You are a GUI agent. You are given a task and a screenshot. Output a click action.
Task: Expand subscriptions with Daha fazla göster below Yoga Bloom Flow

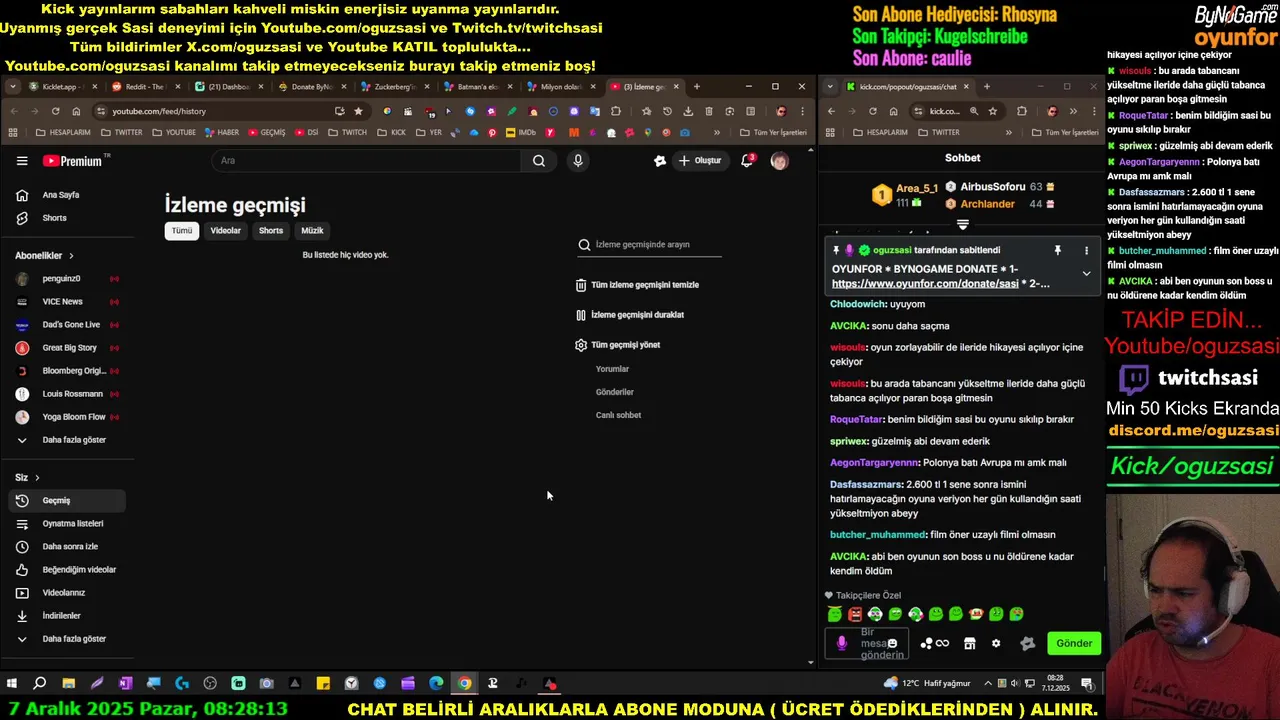click(x=68, y=440)
